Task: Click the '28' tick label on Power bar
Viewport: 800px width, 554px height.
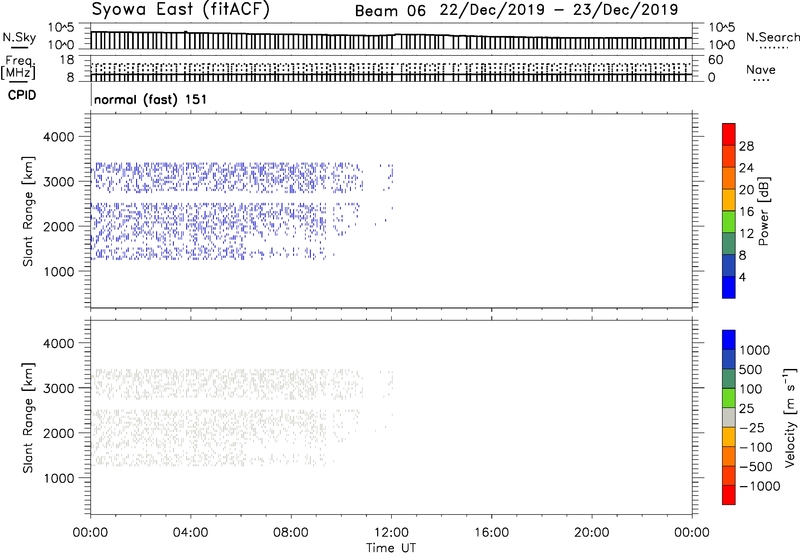Action: [746, 146]
